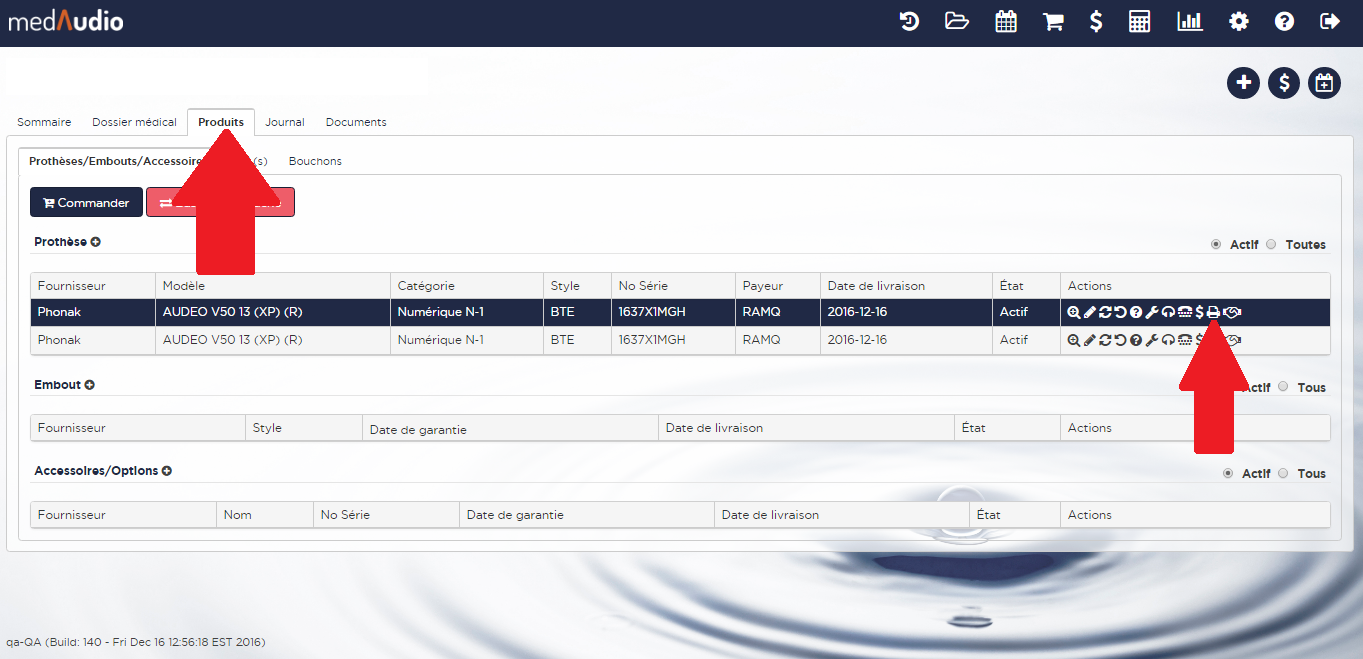Open the calculator from the top bar
Viewport: 1363px width, 659px height.
1139,21
